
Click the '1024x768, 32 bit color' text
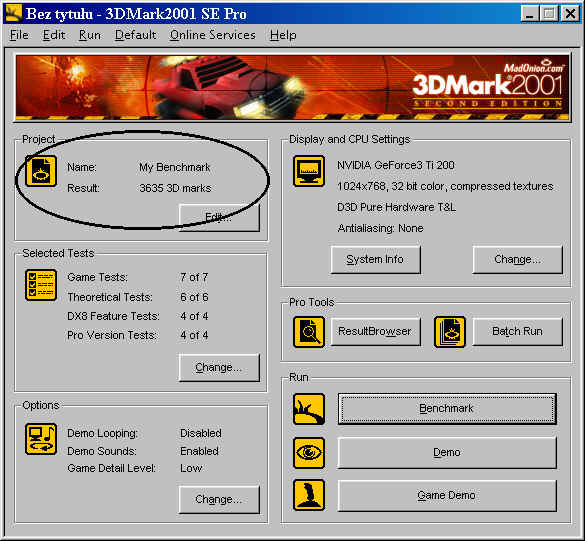(391, 186)
